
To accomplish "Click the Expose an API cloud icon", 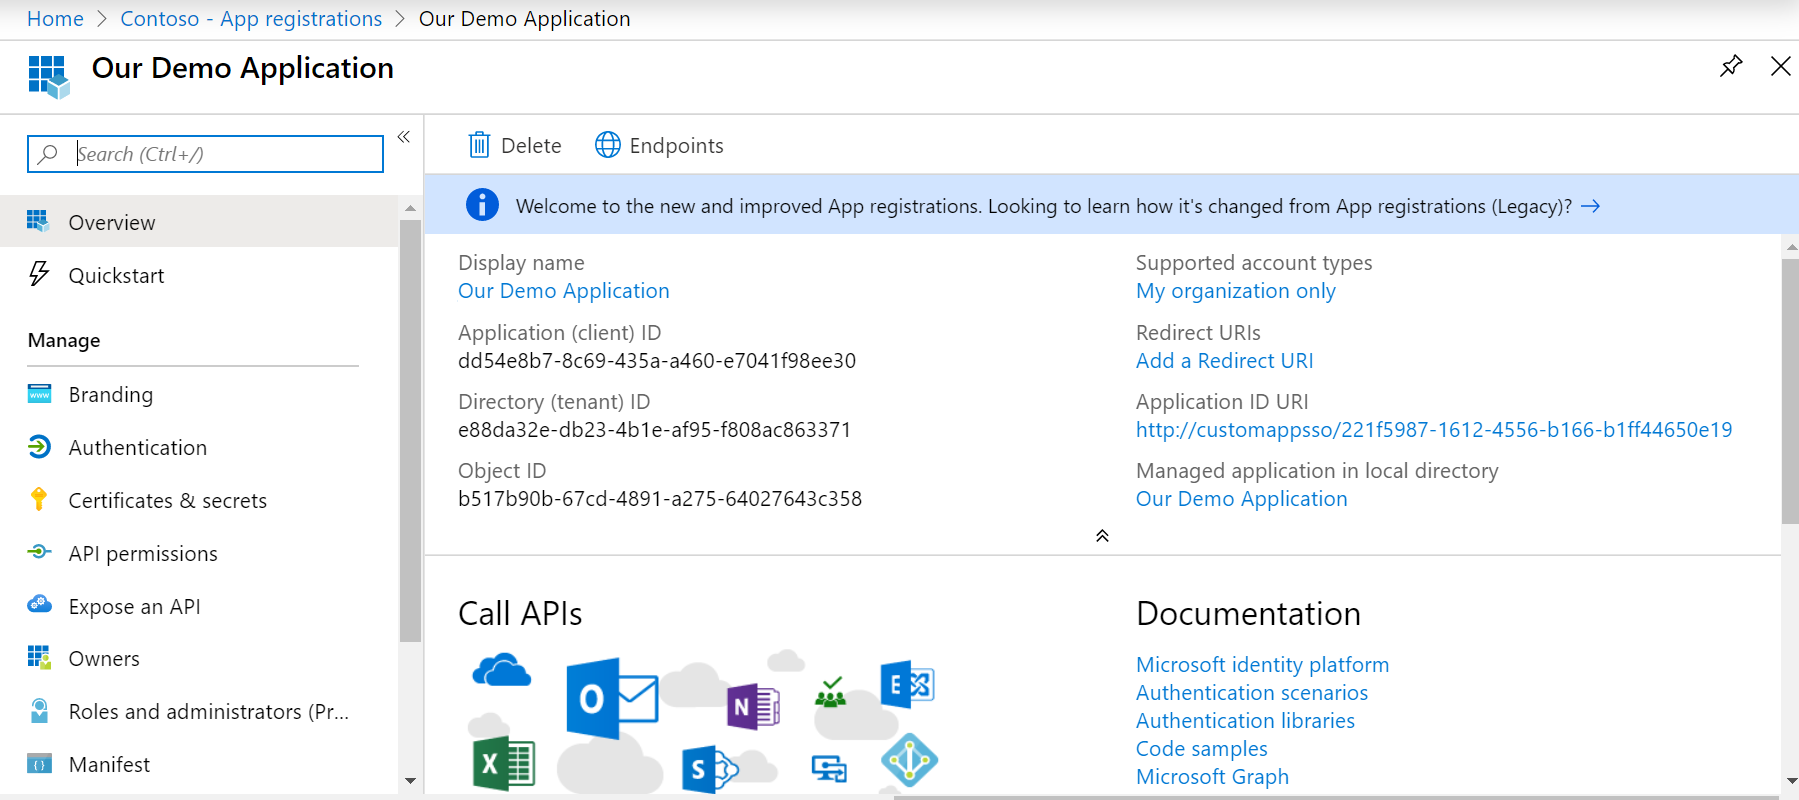I will [39, 604].
